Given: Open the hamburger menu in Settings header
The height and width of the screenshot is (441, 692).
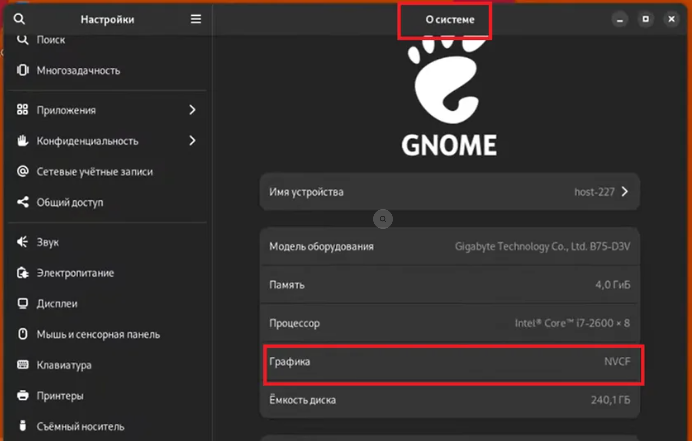Looking at the screenshot, I should coord(196,19).
